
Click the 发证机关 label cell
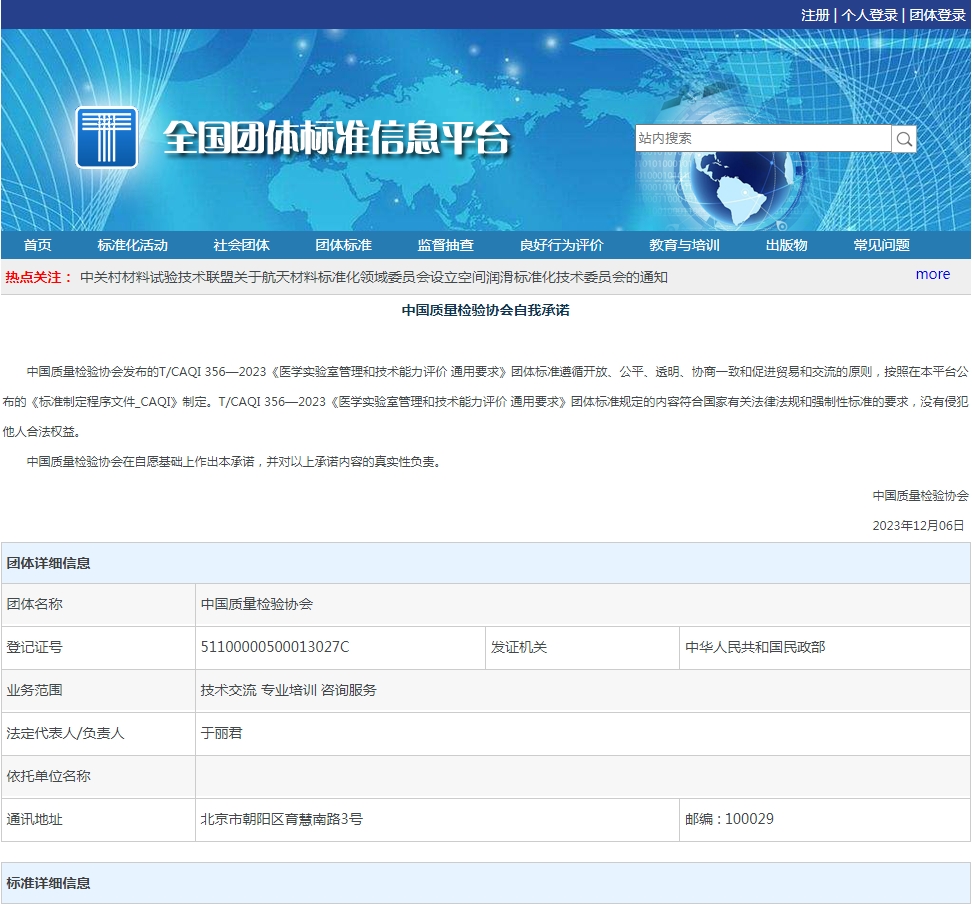582,647
